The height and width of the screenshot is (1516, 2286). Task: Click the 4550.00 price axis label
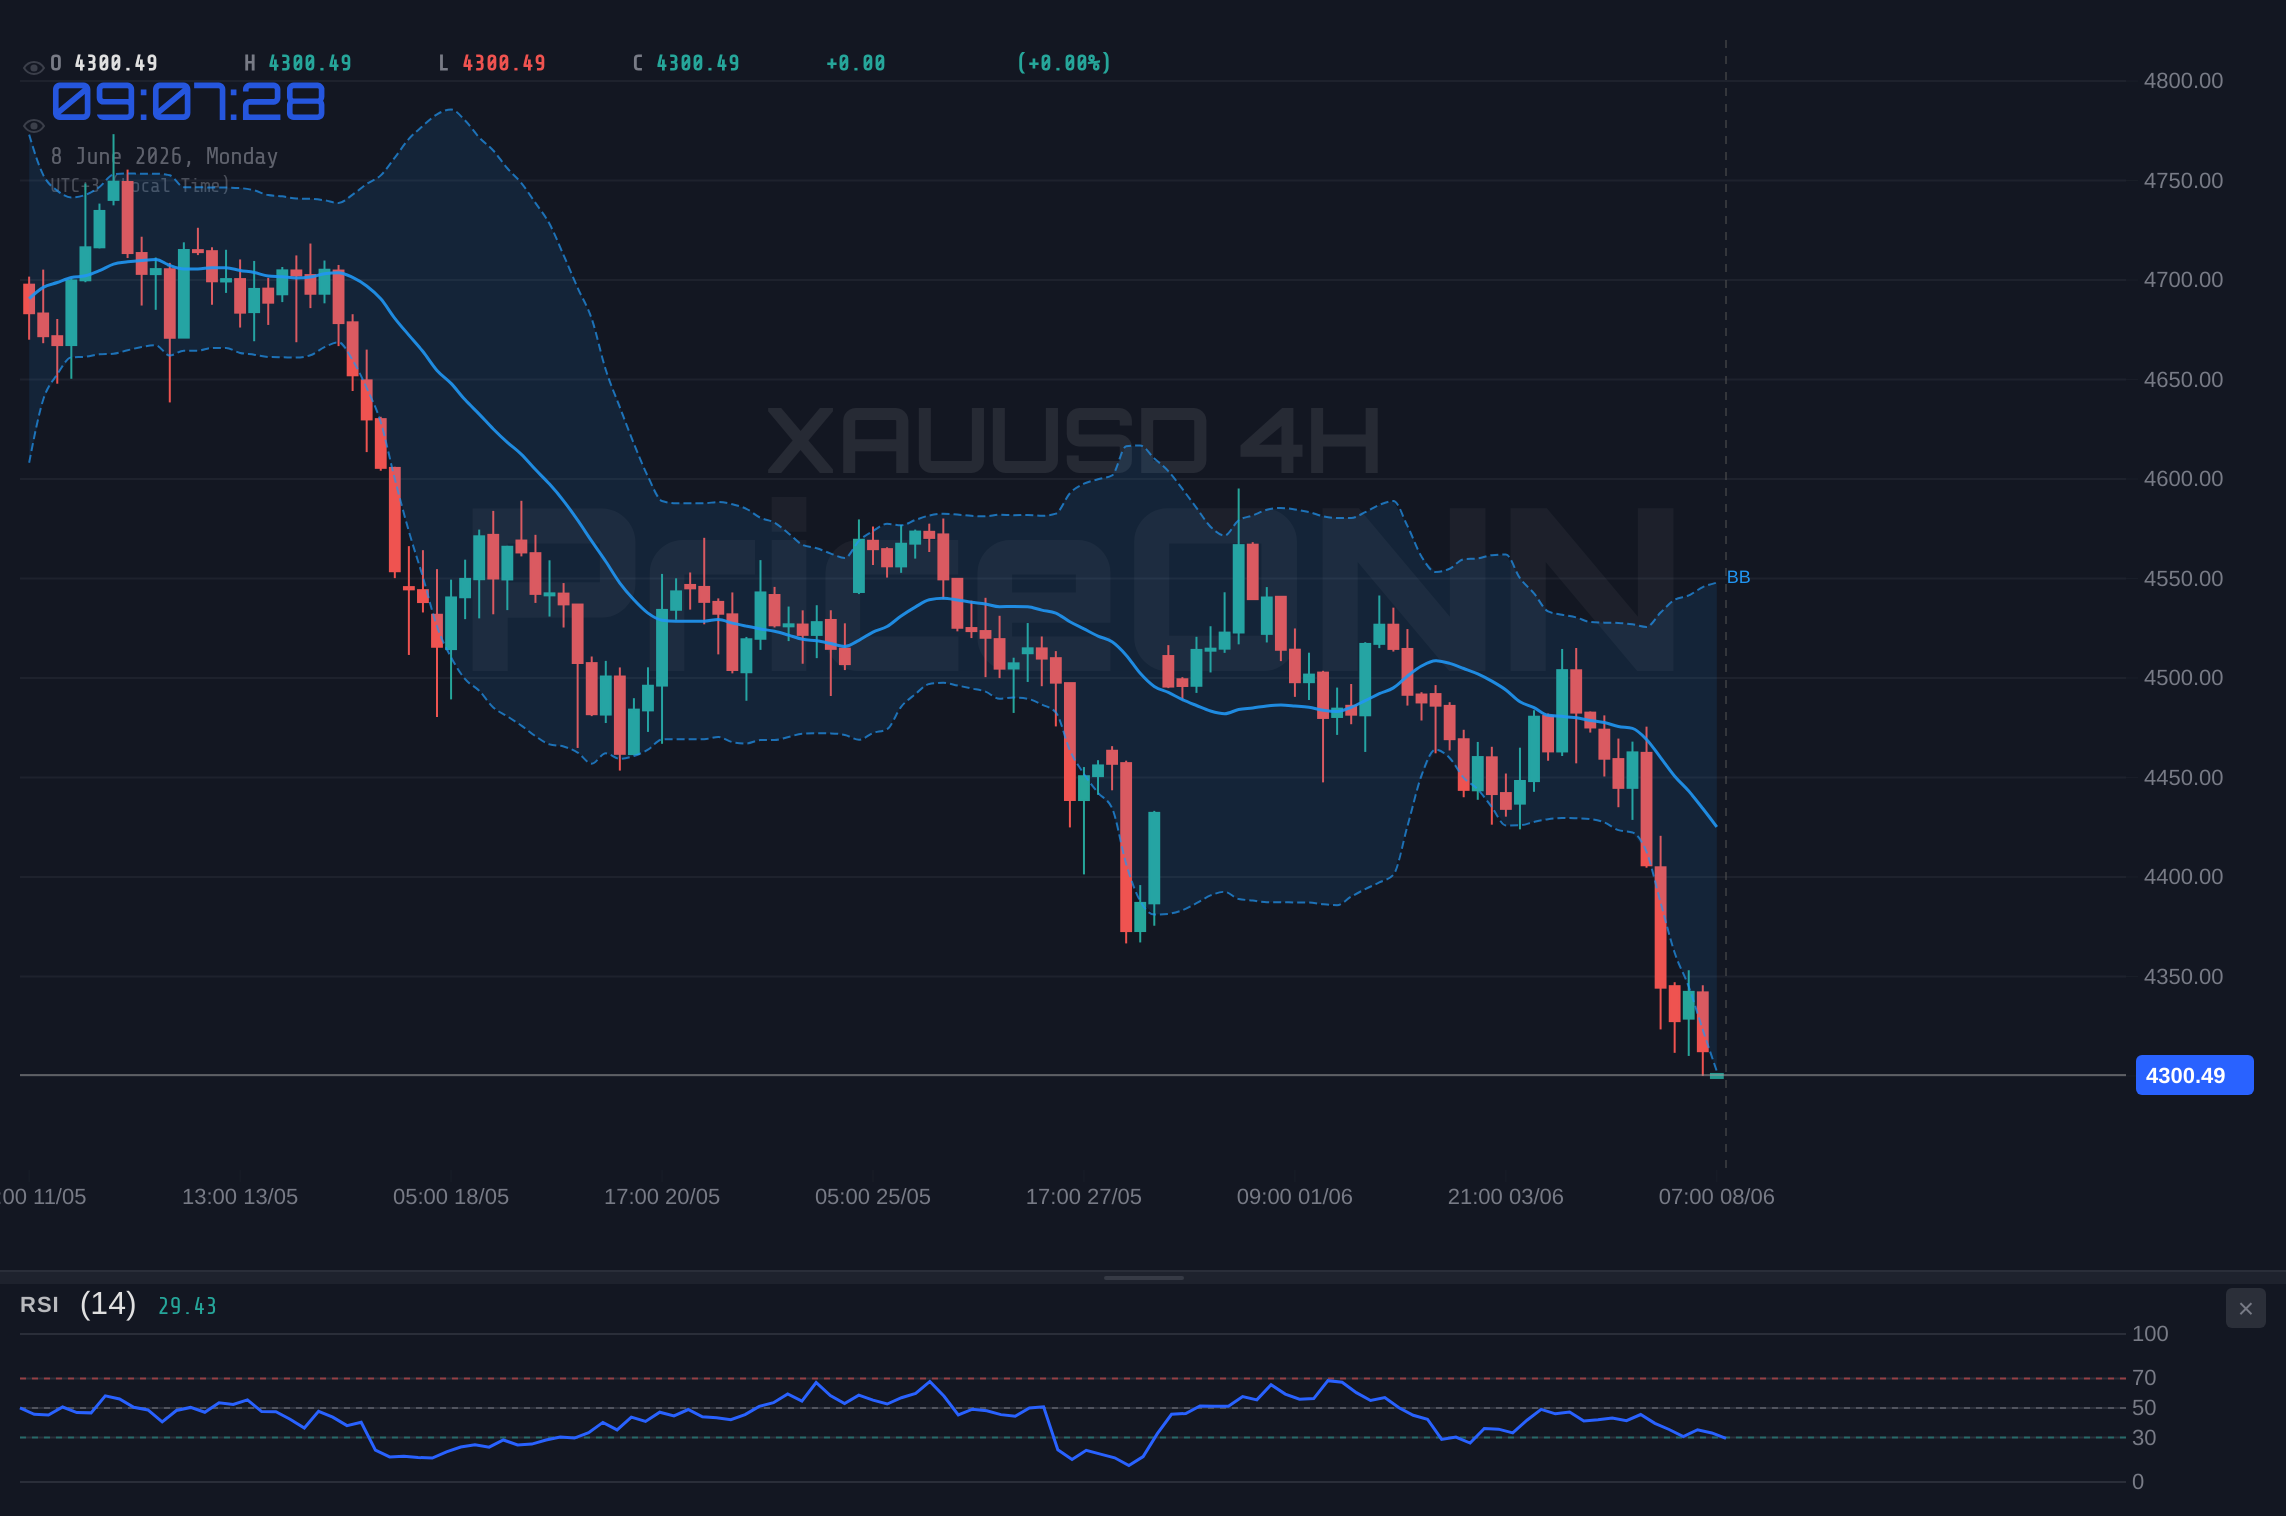coord(2183,579)
